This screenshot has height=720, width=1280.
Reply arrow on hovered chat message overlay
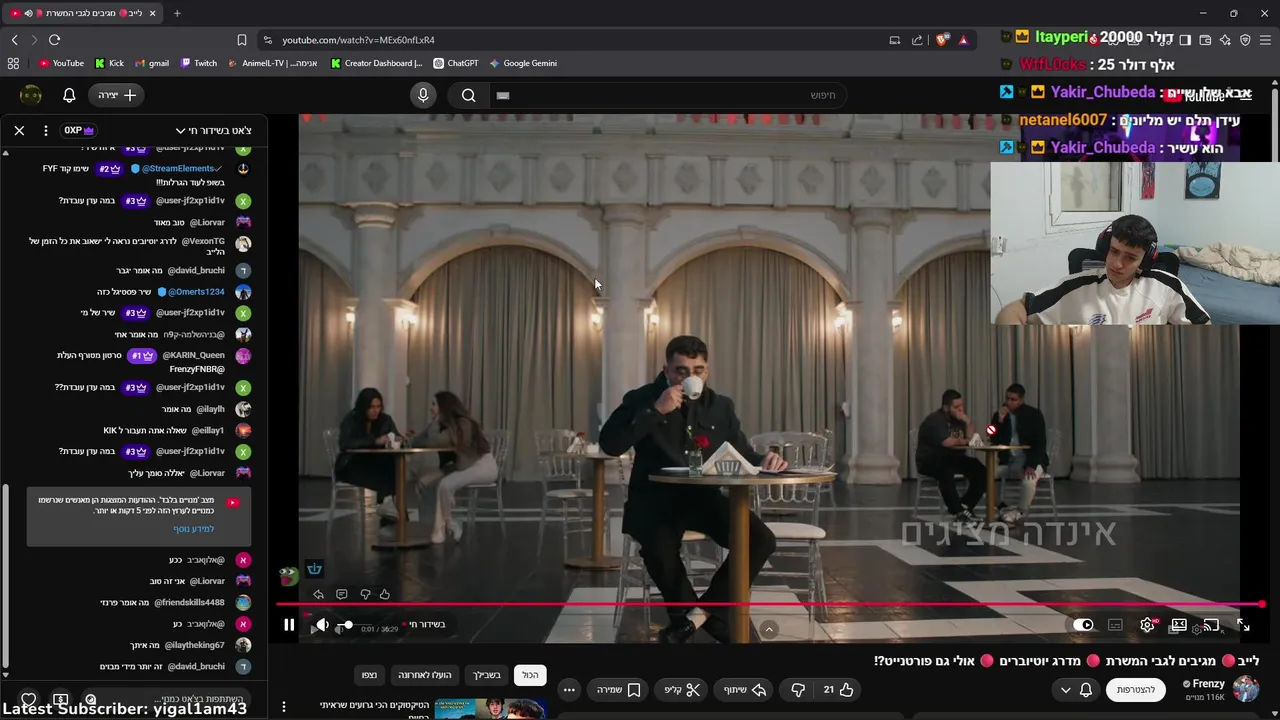click(x=318, y=594)
